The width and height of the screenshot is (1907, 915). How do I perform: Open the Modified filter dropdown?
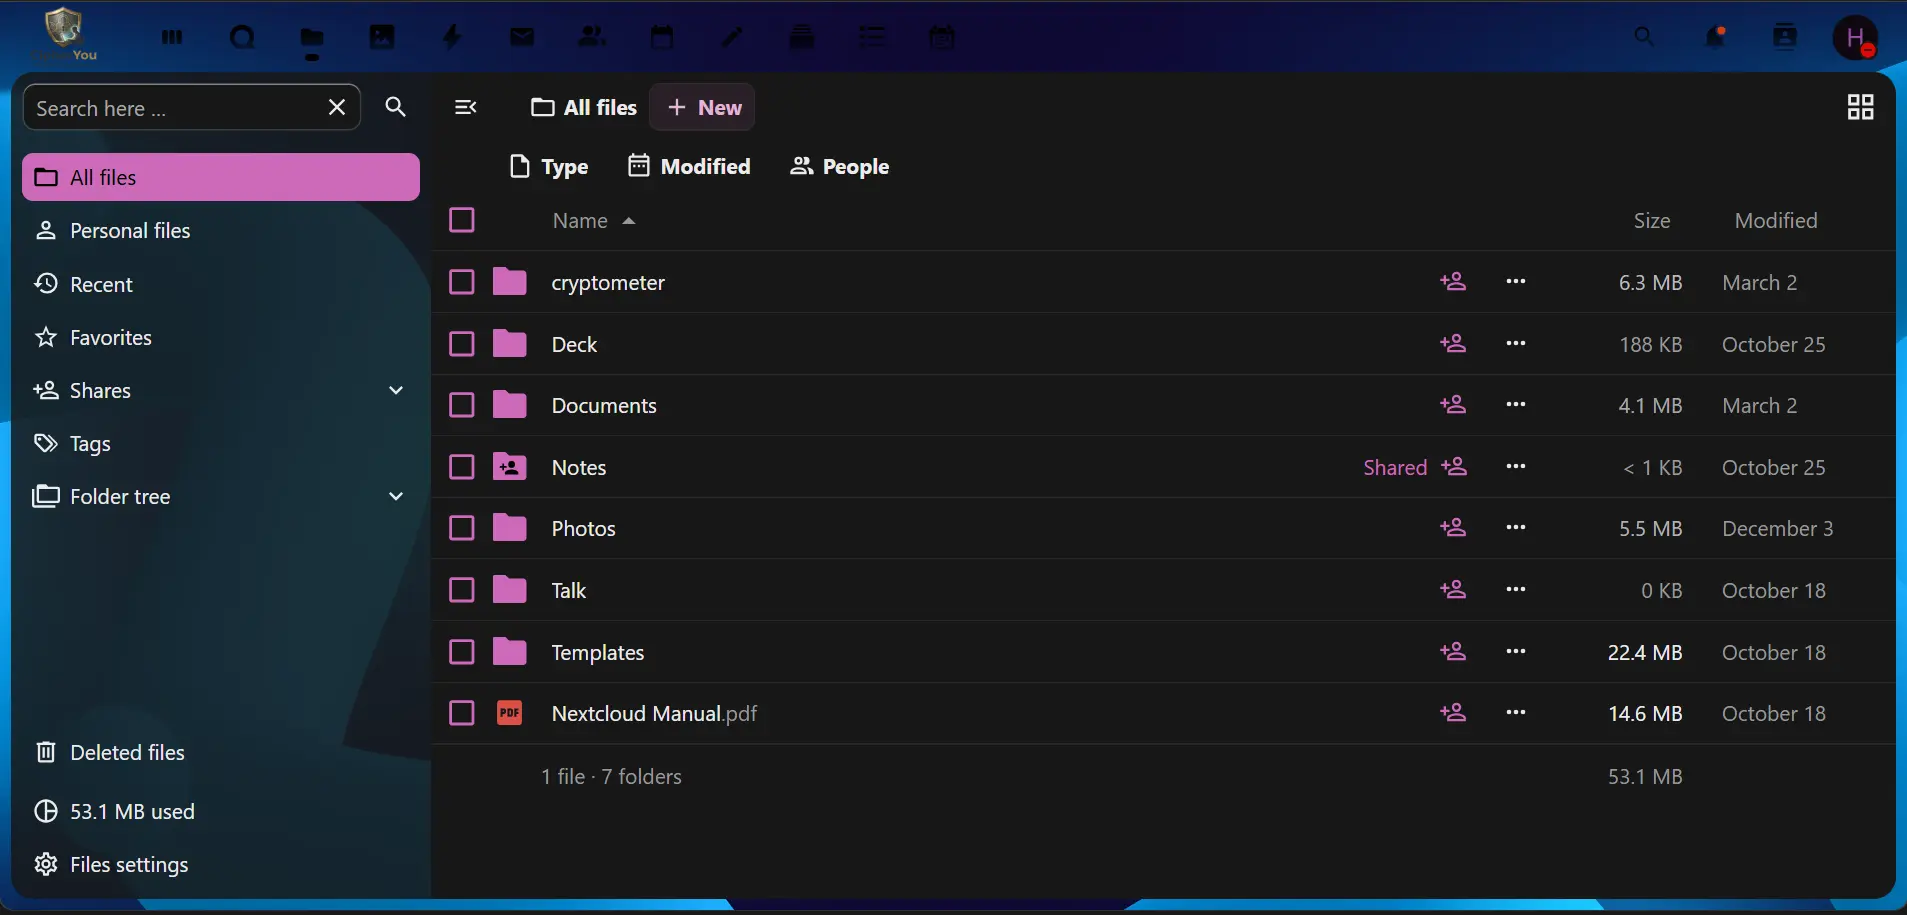[x=689, y=166]
